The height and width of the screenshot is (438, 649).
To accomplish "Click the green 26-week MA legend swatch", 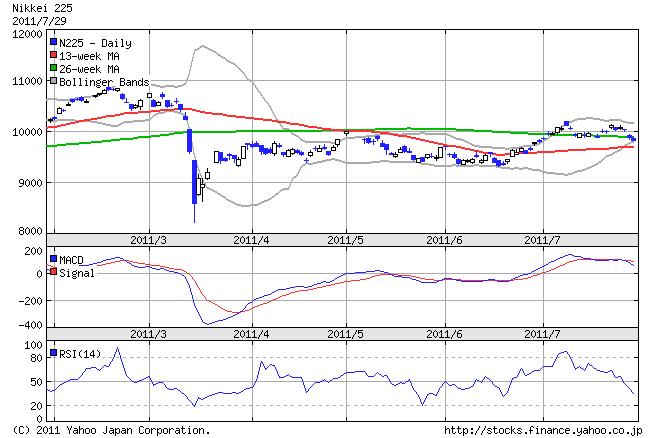I will pyautogui.click(x=53, y=69).
